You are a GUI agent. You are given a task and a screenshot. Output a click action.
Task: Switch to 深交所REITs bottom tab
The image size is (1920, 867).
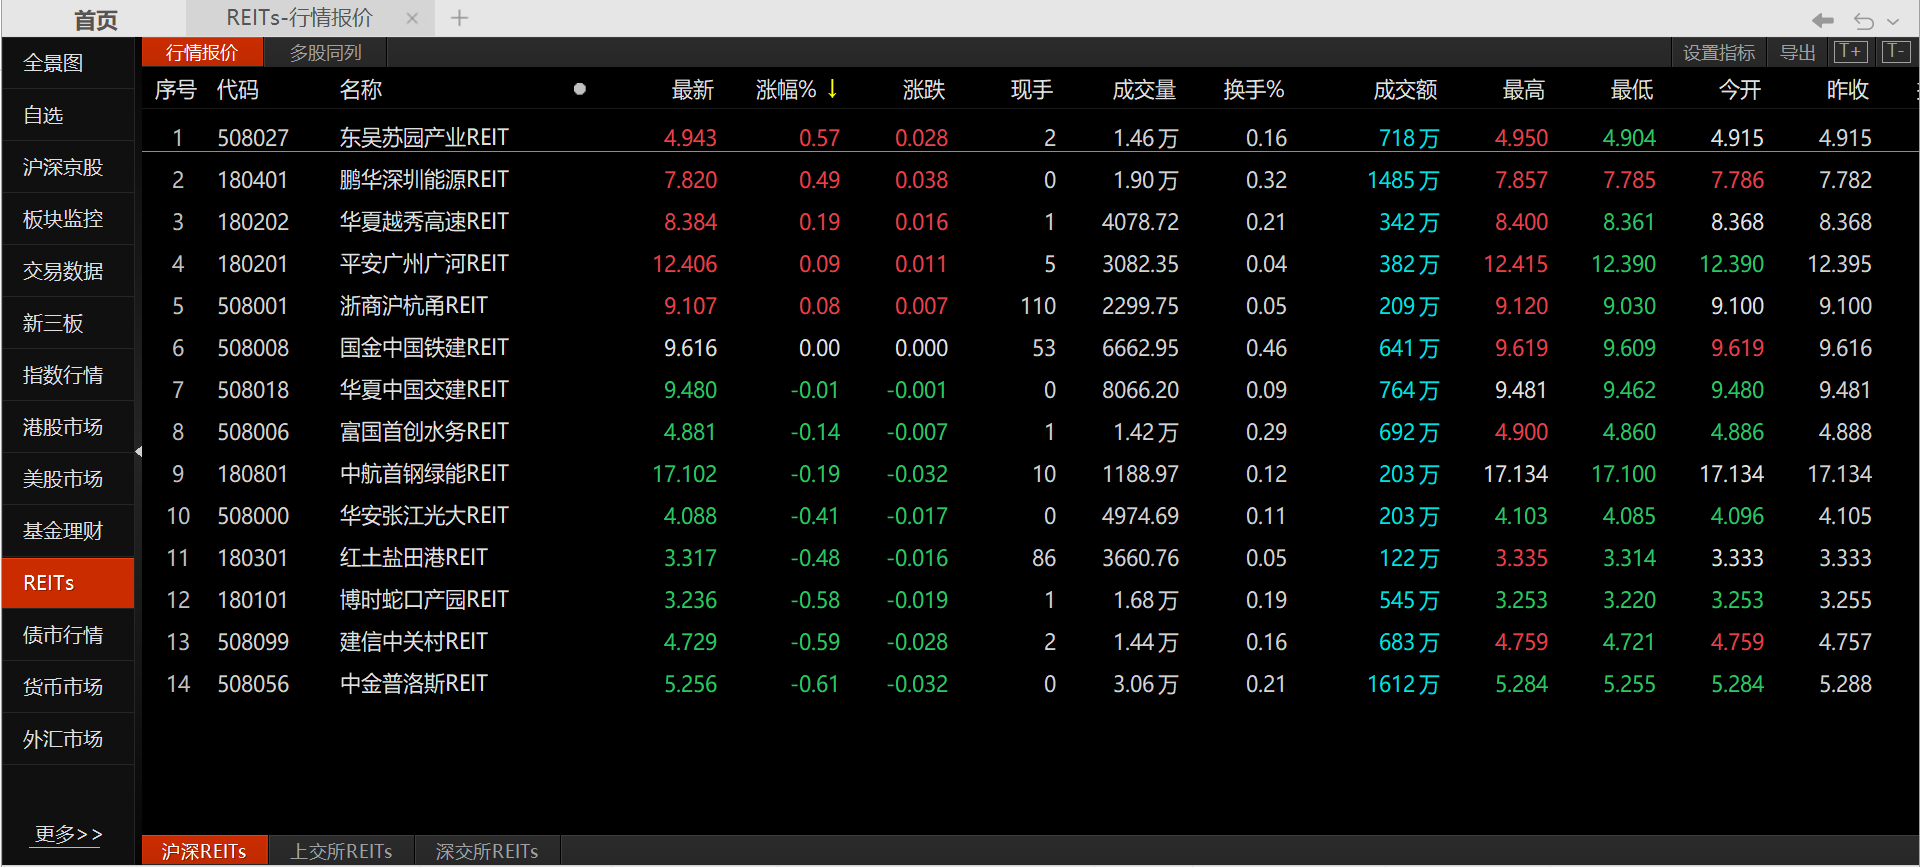(x=487, y=851)
